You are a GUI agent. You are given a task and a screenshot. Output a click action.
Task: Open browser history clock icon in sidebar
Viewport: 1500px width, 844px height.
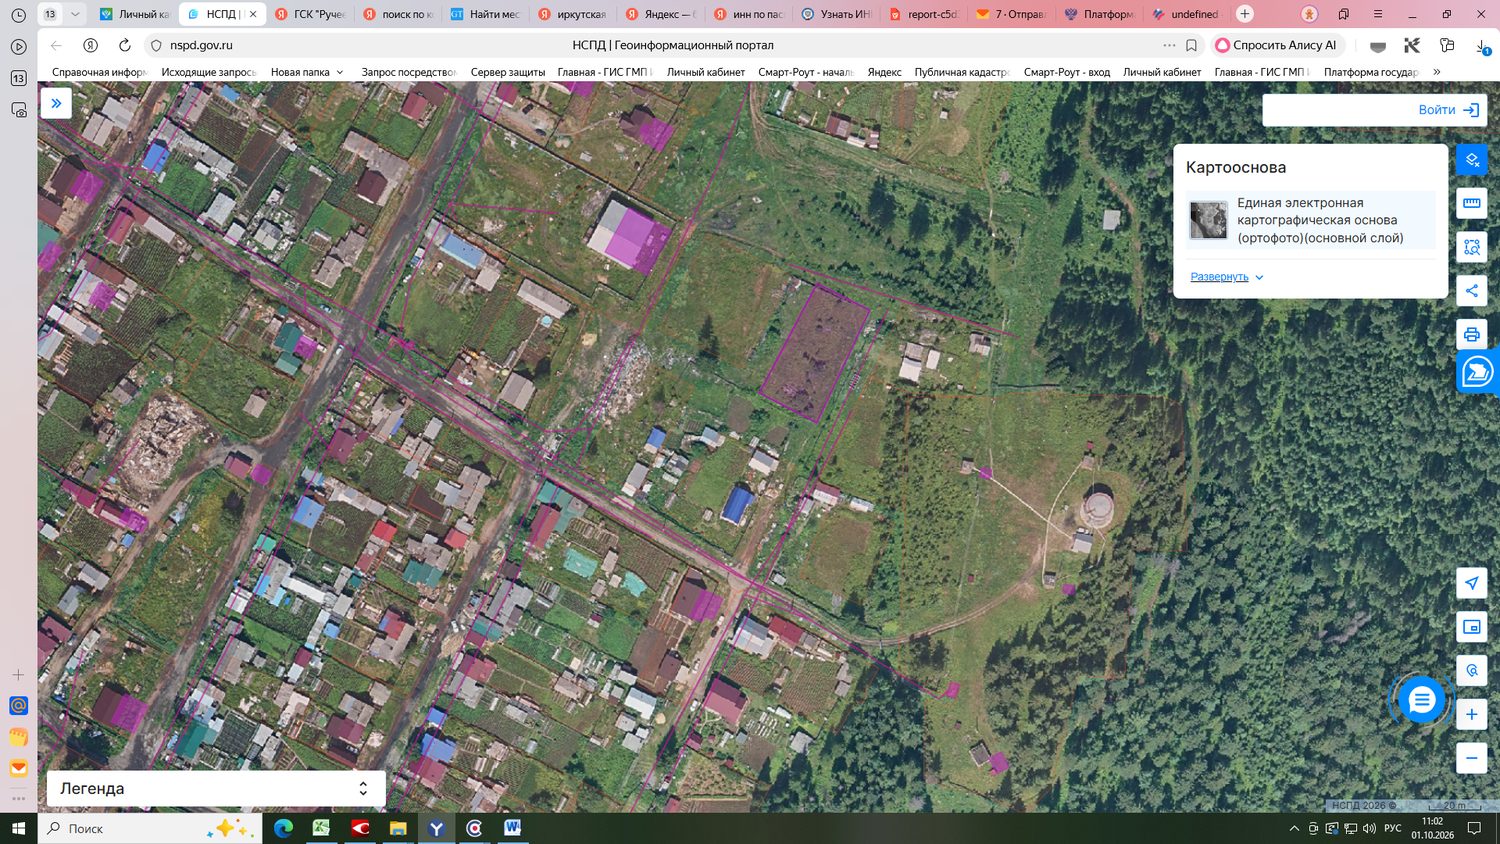click(18, 15)
